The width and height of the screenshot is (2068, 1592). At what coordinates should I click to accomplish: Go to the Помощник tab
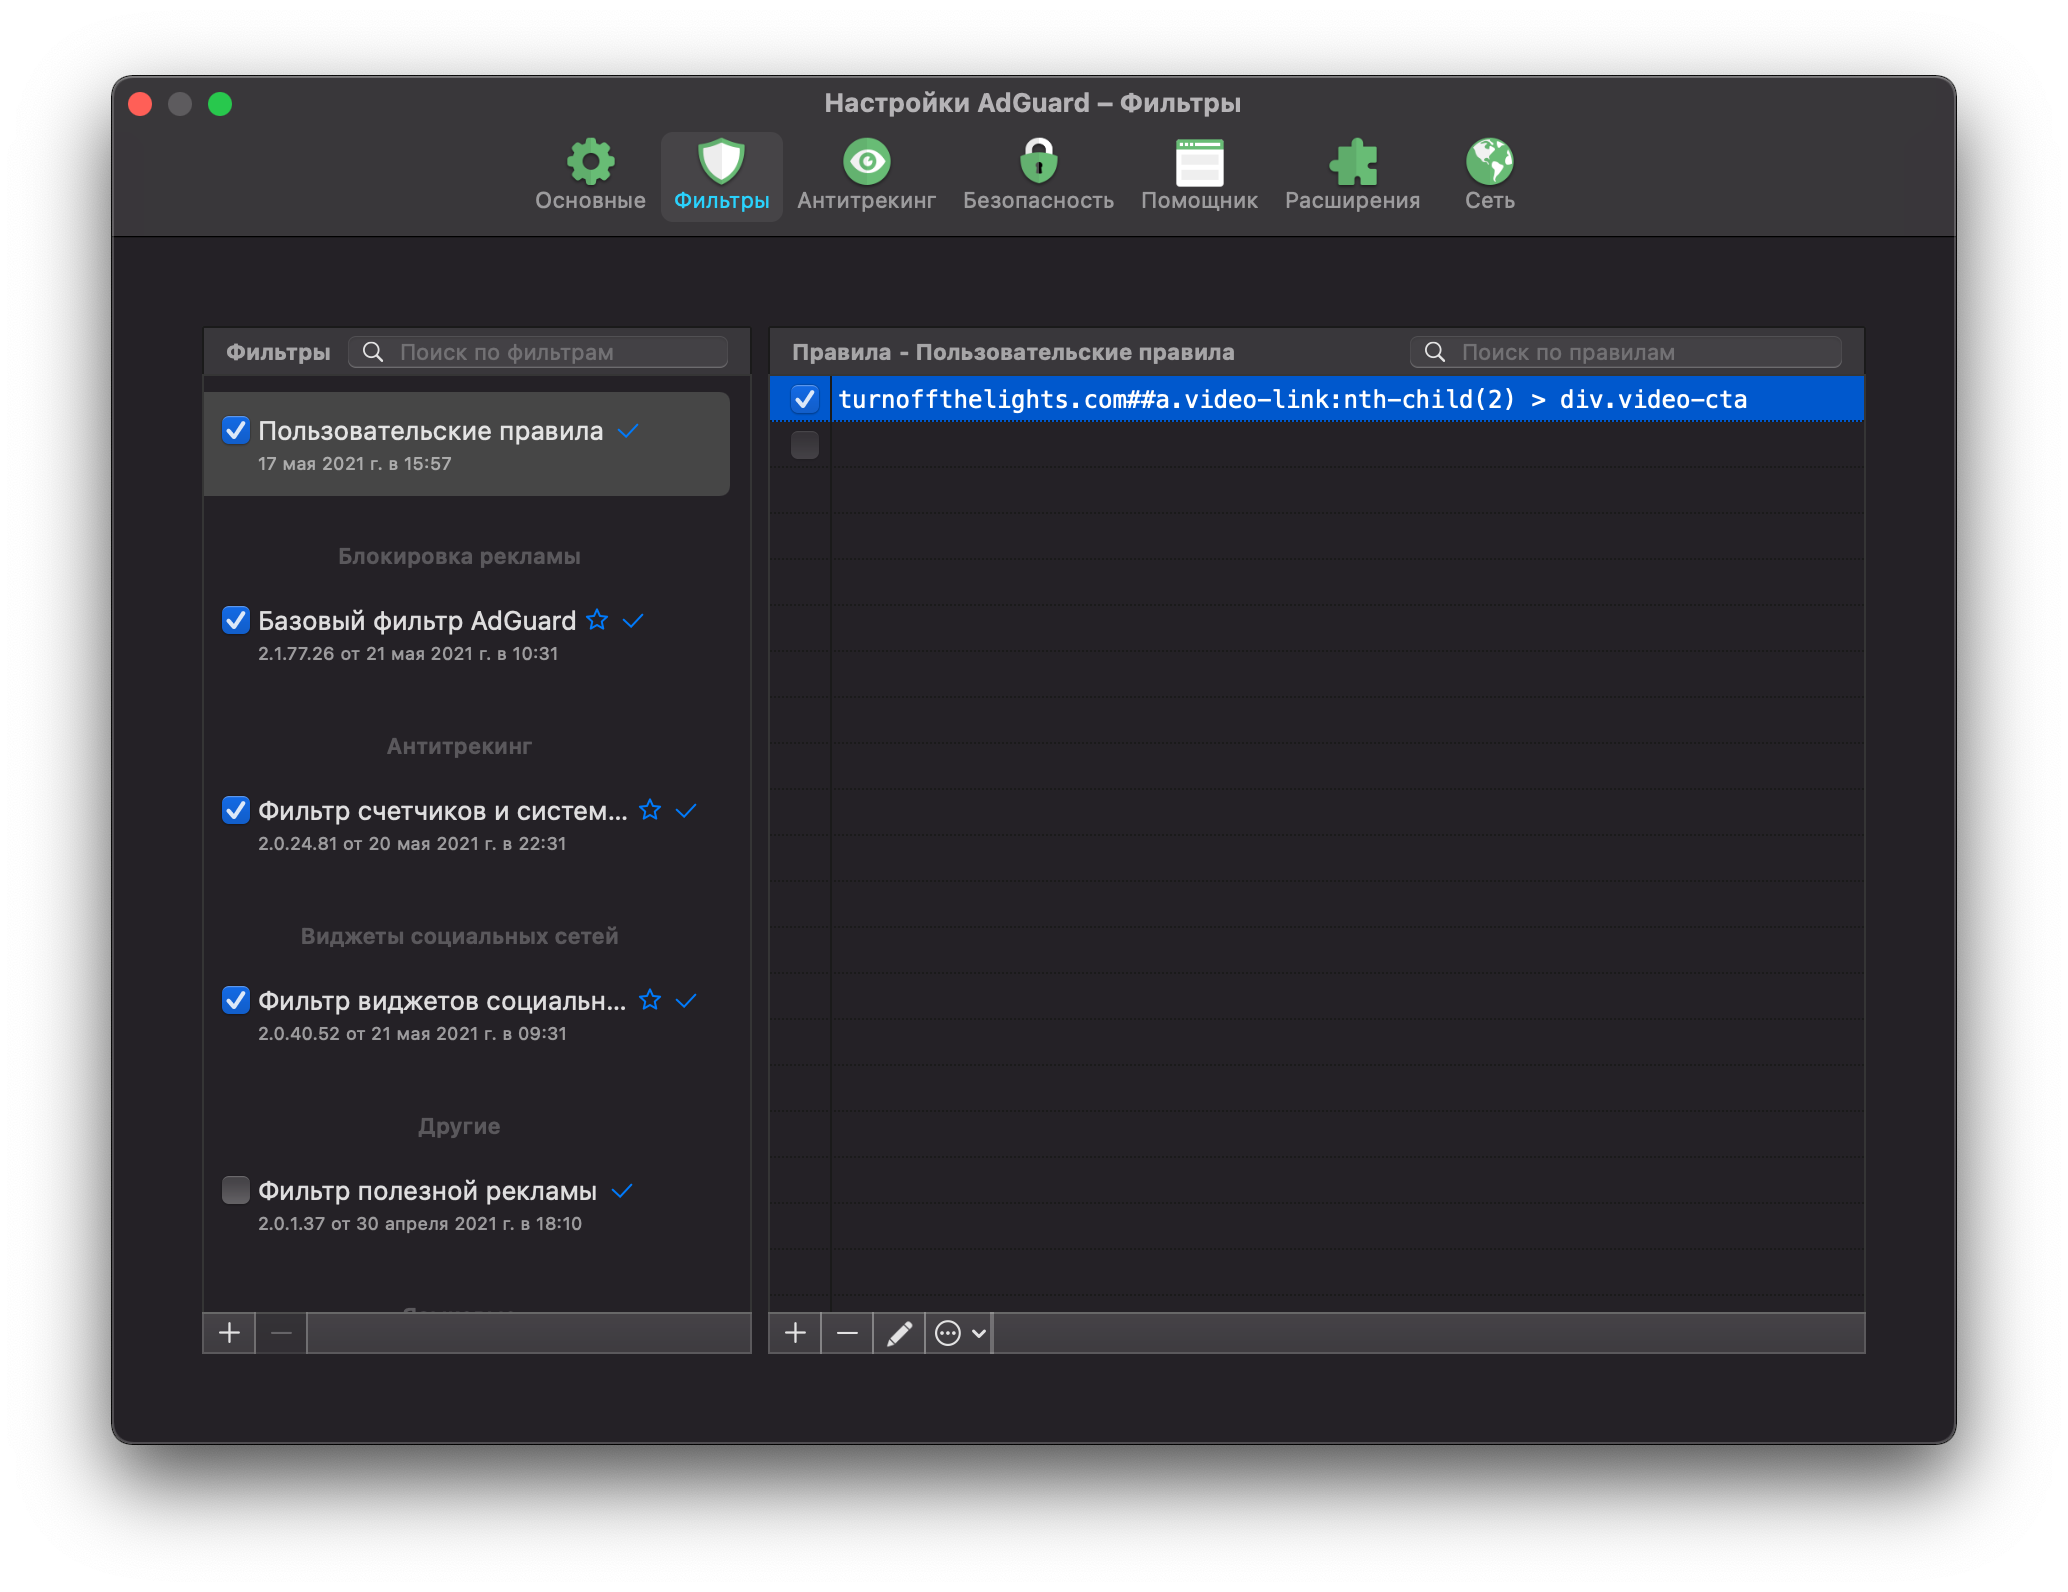point(1199,176)
